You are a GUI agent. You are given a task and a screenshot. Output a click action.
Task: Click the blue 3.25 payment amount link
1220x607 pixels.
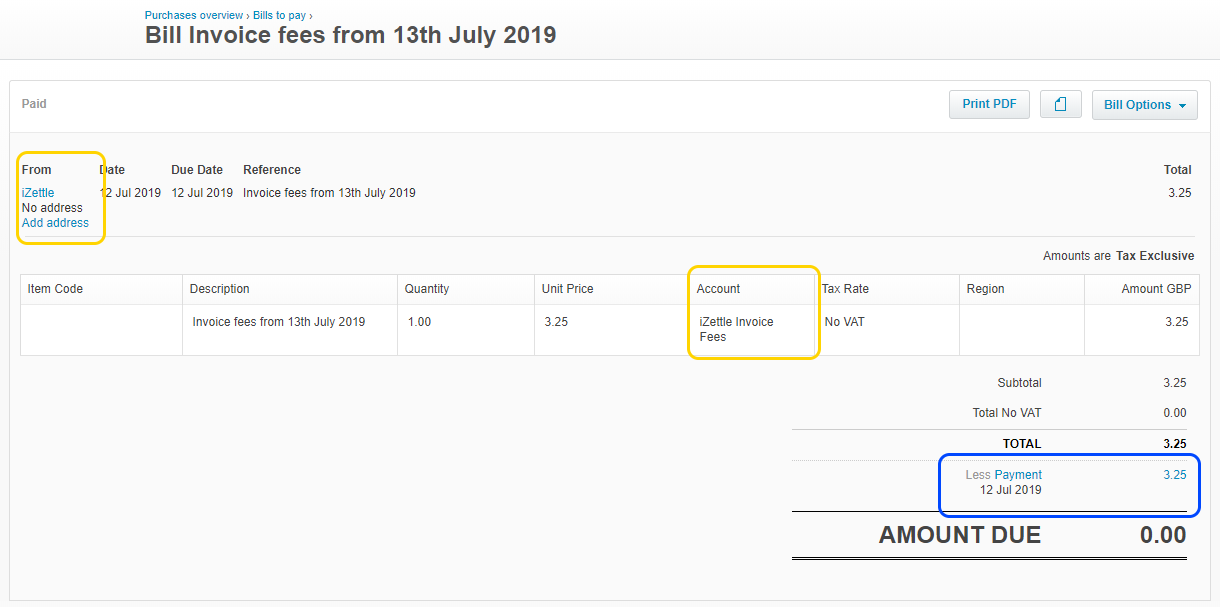[1174, 475]
